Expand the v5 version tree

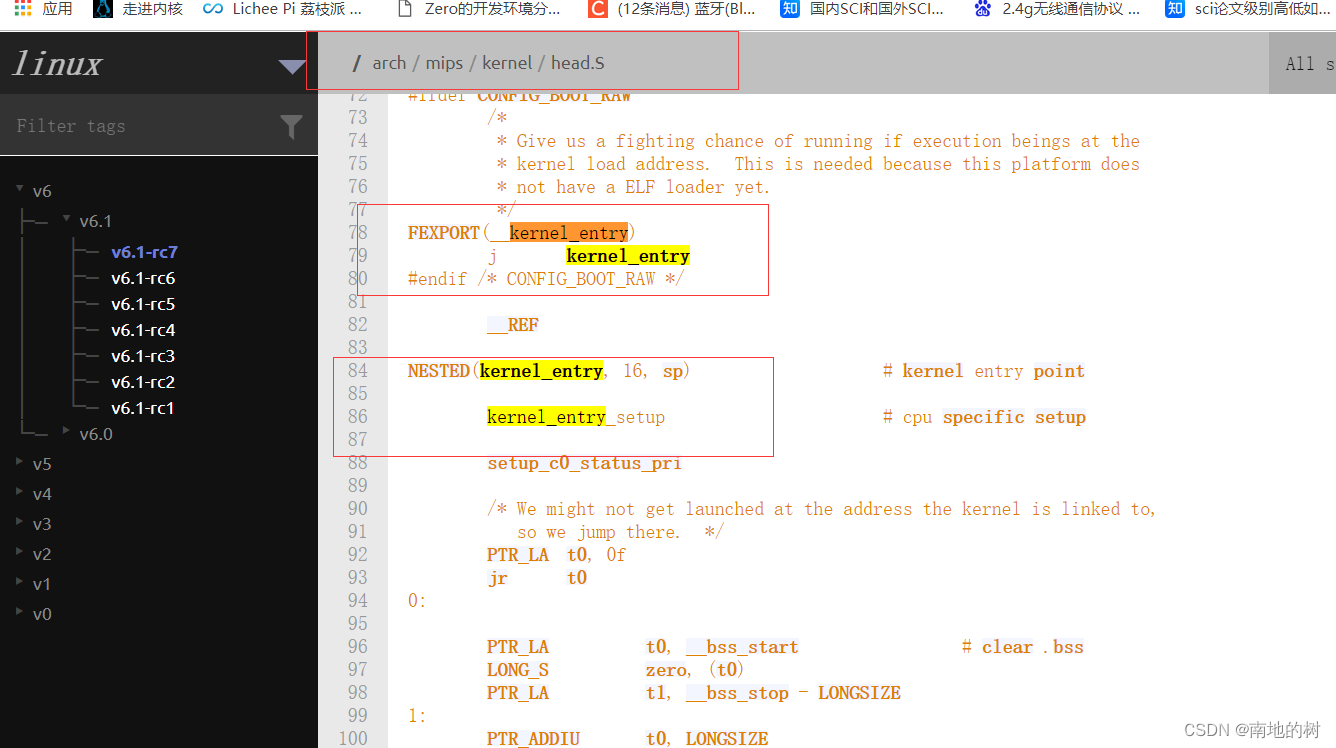point(20,462)
